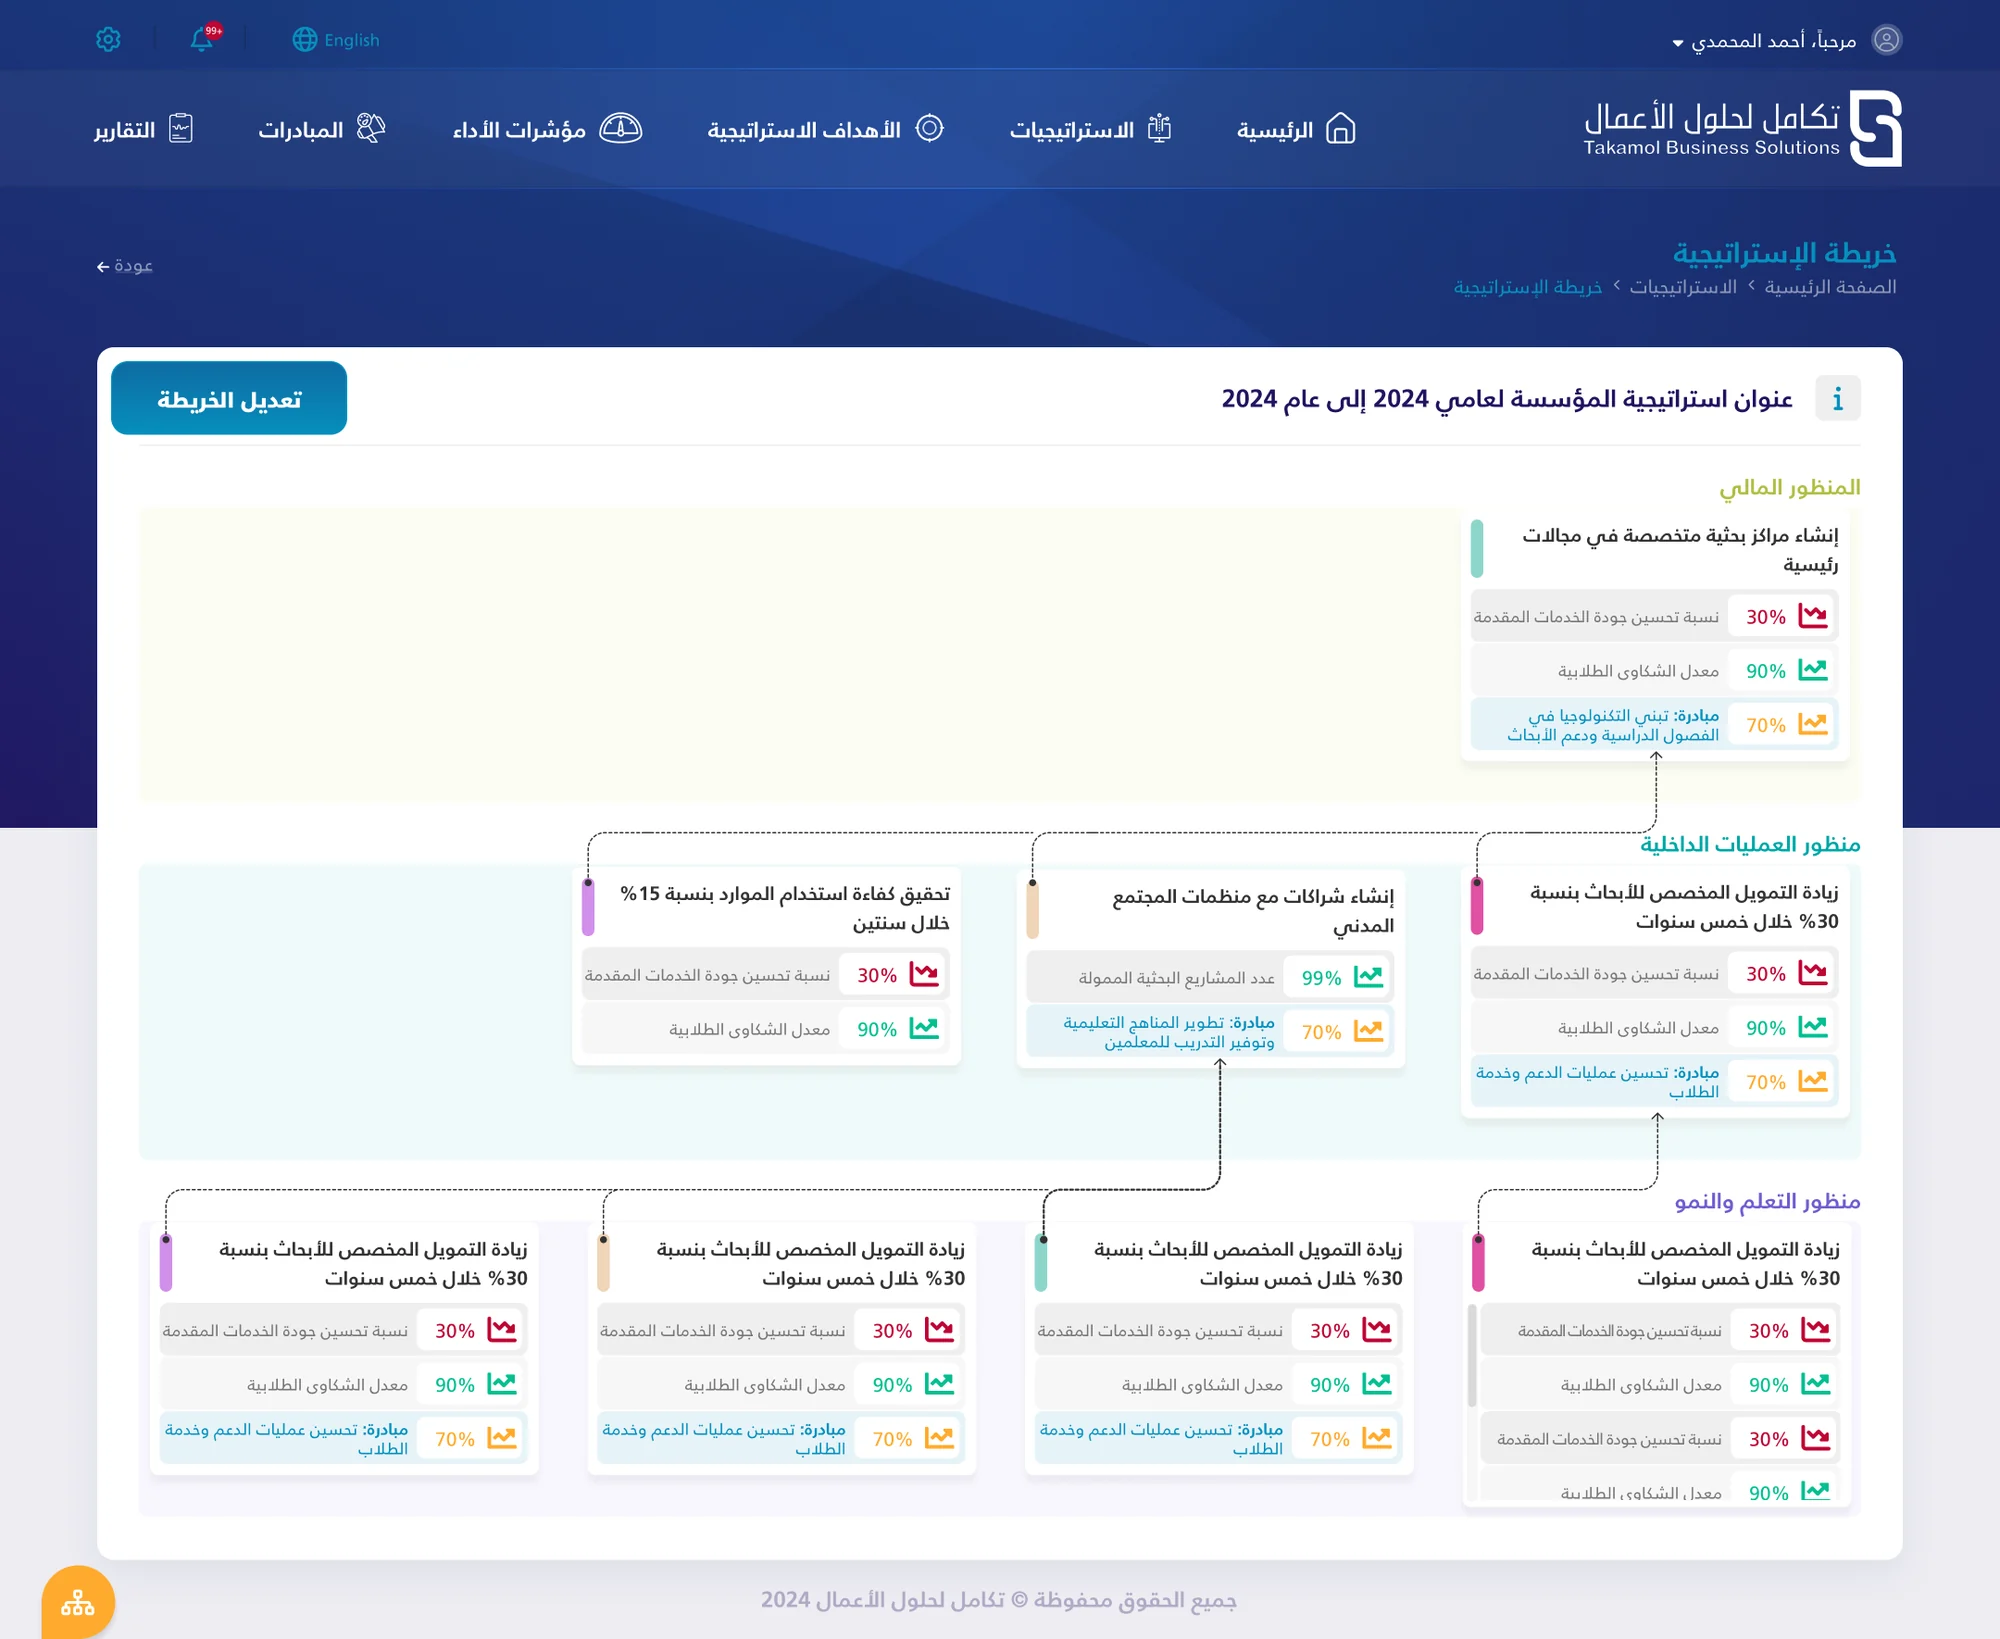The height and width of the screenshot is (1639, 2000).
Task: Click the المبادرات rocket icon
Action: click(371, 128)
